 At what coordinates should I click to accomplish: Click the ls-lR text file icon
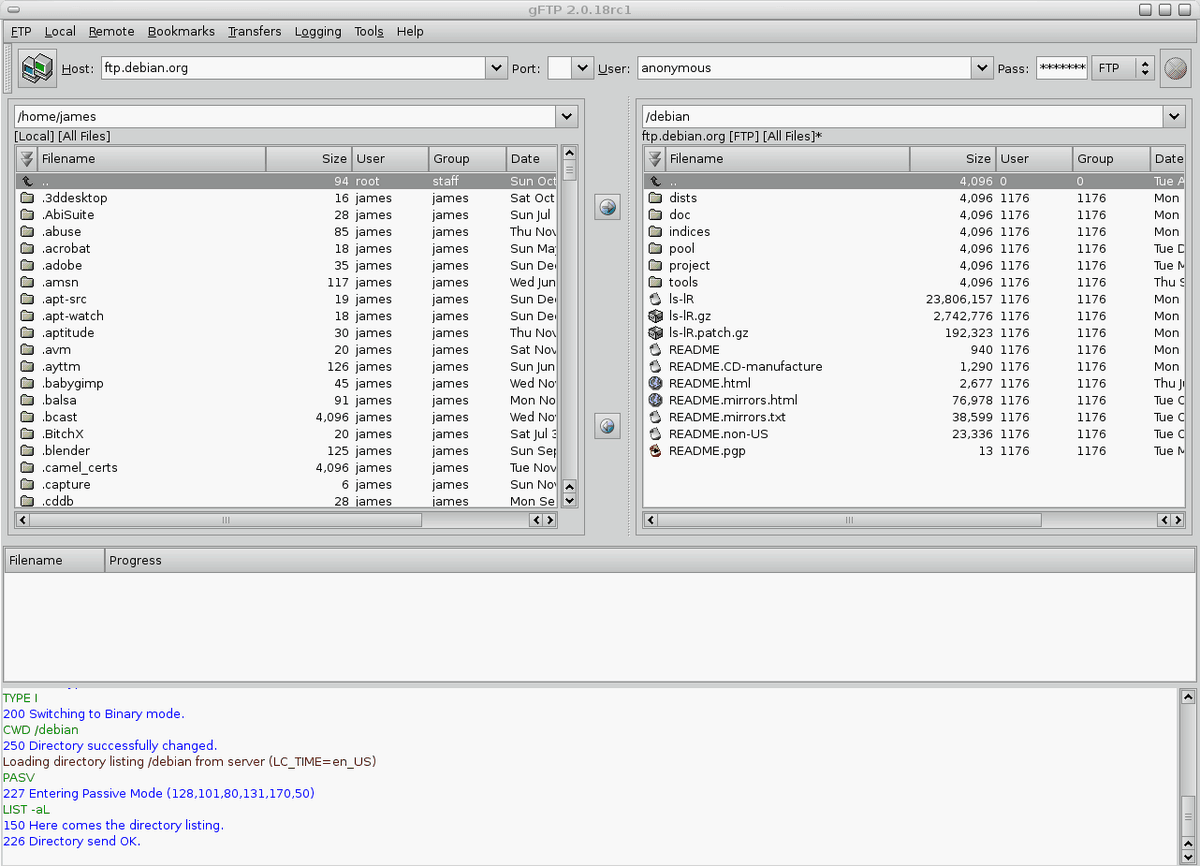pos(655,299)
